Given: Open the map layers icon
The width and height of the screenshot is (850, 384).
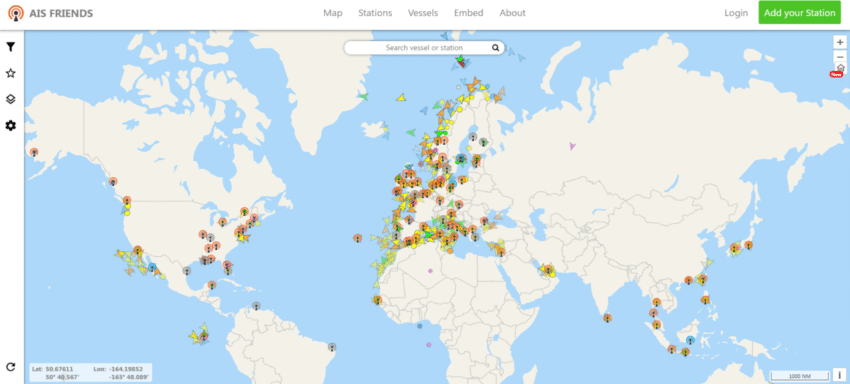Looking at the screenshot, I should tap(10, 99).
